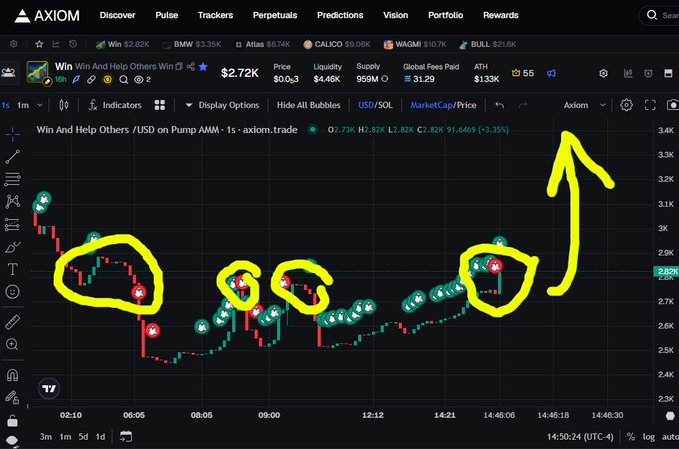
Task: Open the candle chart style selector
Action: click(64, 105)
